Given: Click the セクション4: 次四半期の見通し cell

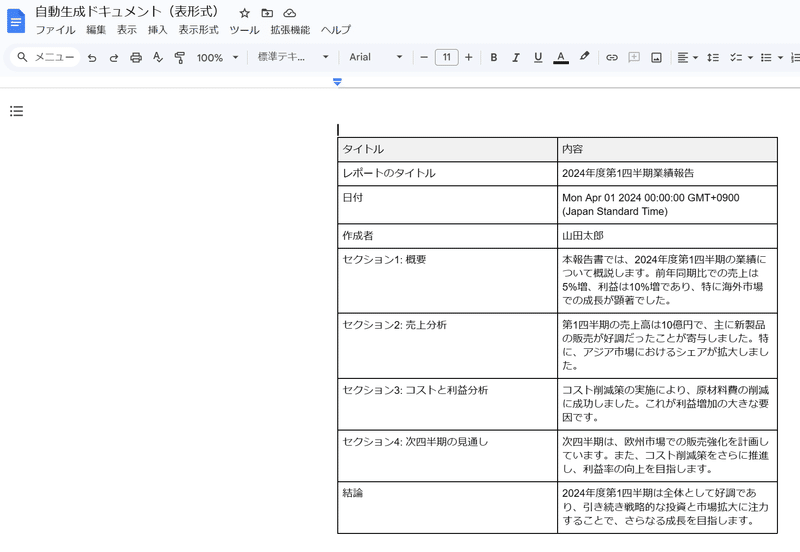Looking at the screenshot, I should click(447, 456).
